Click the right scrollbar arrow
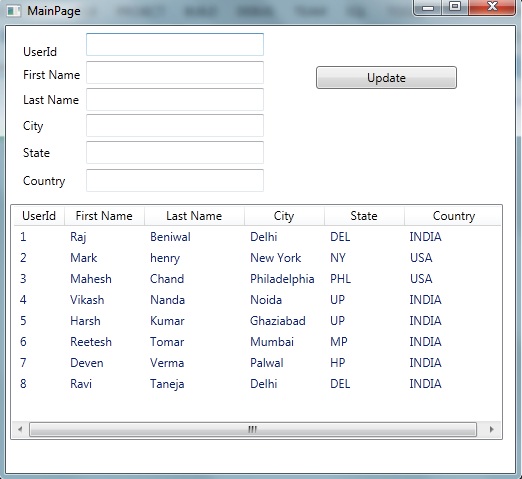Viewport: 522px width, 479px height. tap(491, 429)
